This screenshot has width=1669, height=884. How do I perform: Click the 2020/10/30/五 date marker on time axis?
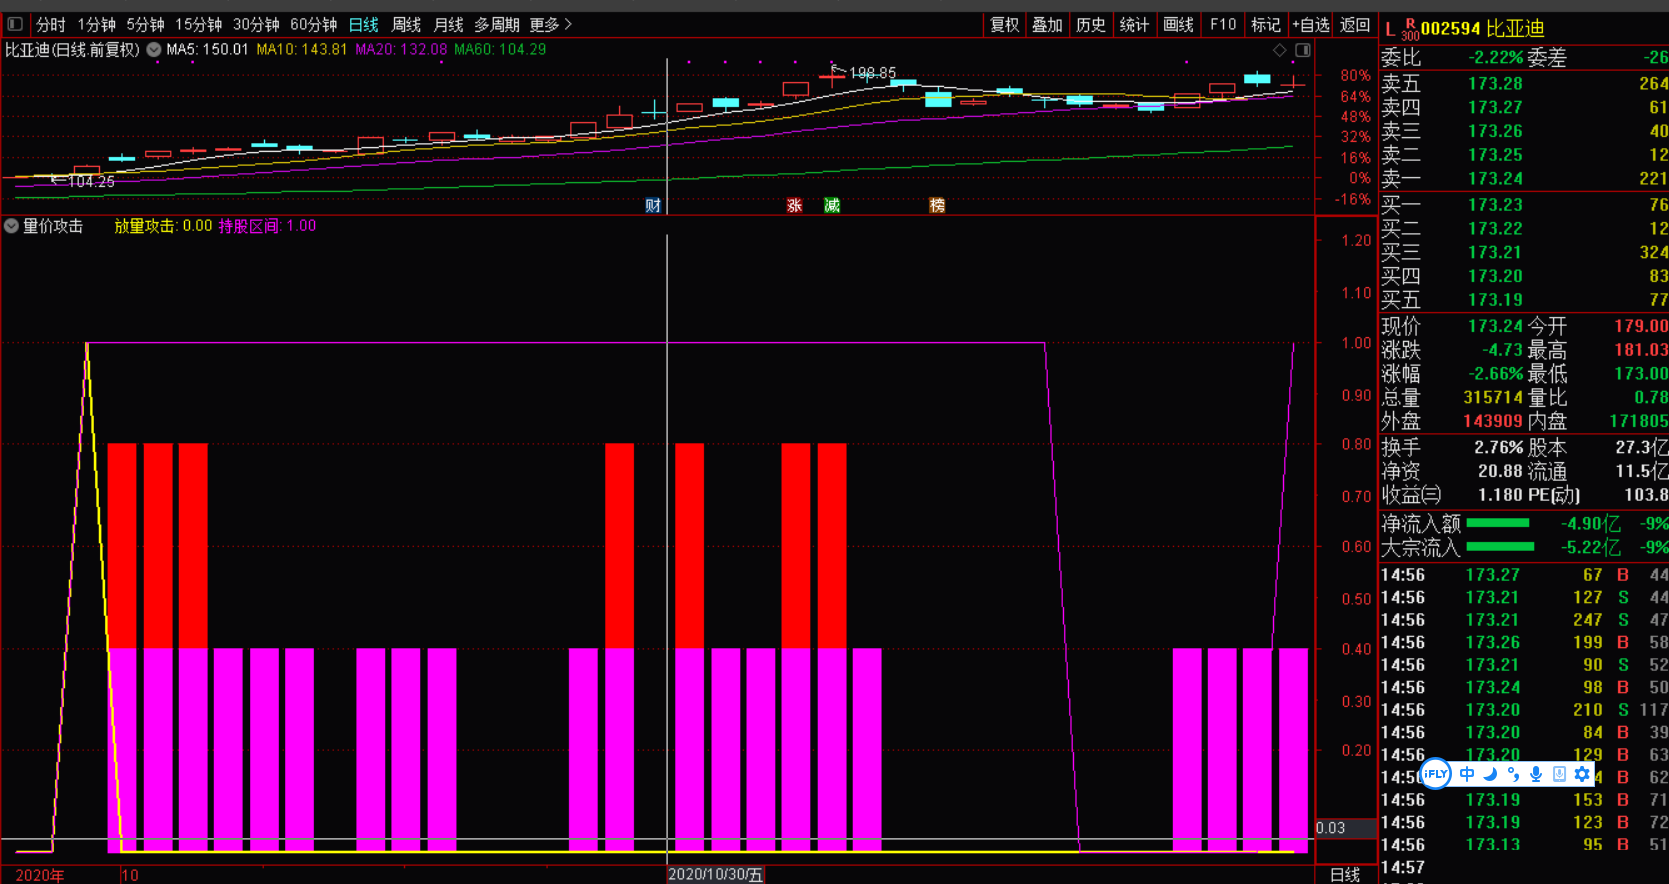[x=715, y=875]
